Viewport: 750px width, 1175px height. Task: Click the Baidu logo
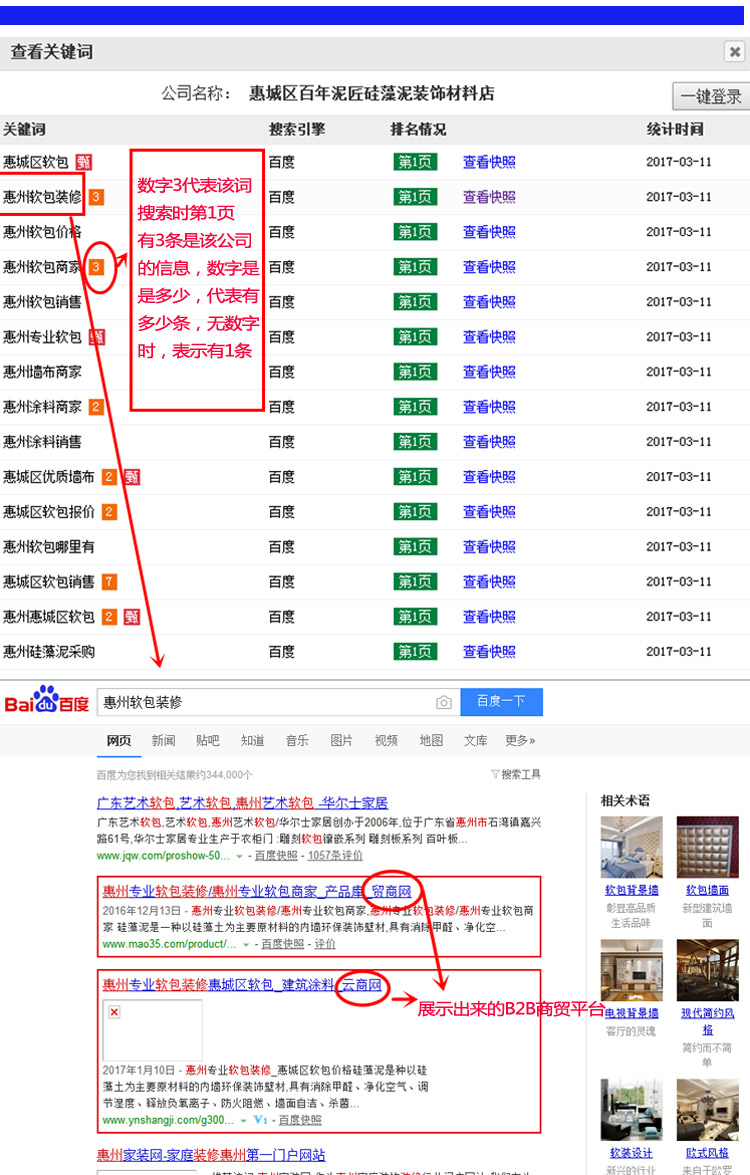coord(46,700)
